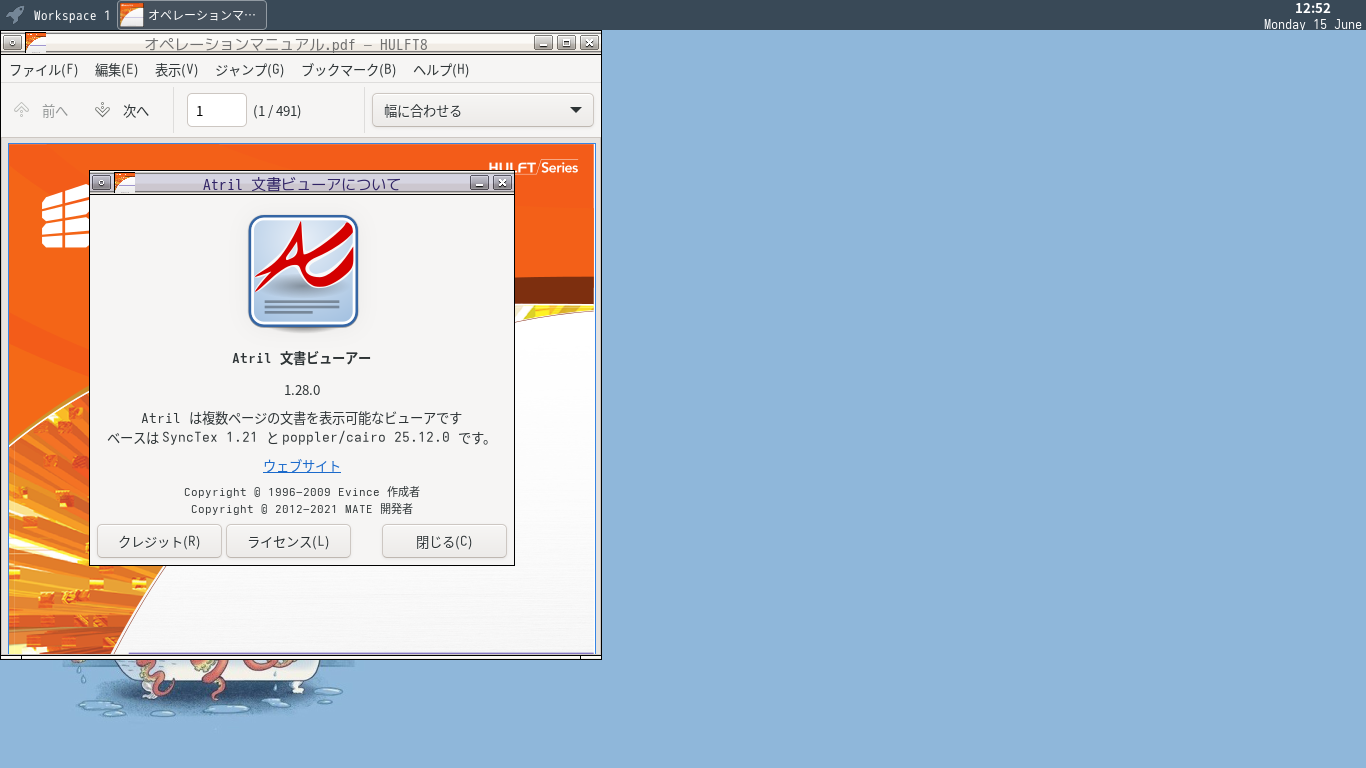Click the Workspace 1 switcher label

tap(71, 16)
